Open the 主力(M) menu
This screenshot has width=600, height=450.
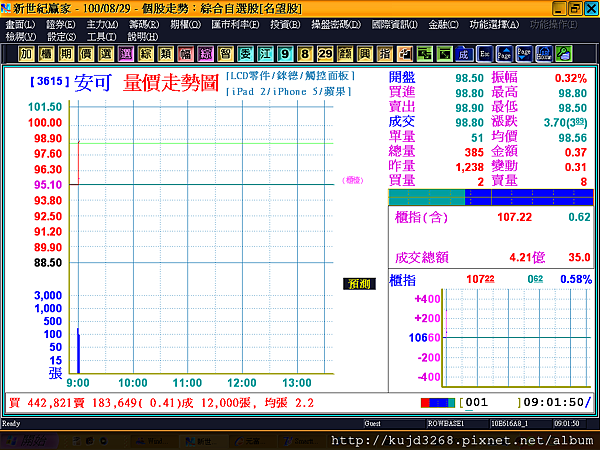coord(102,25)
